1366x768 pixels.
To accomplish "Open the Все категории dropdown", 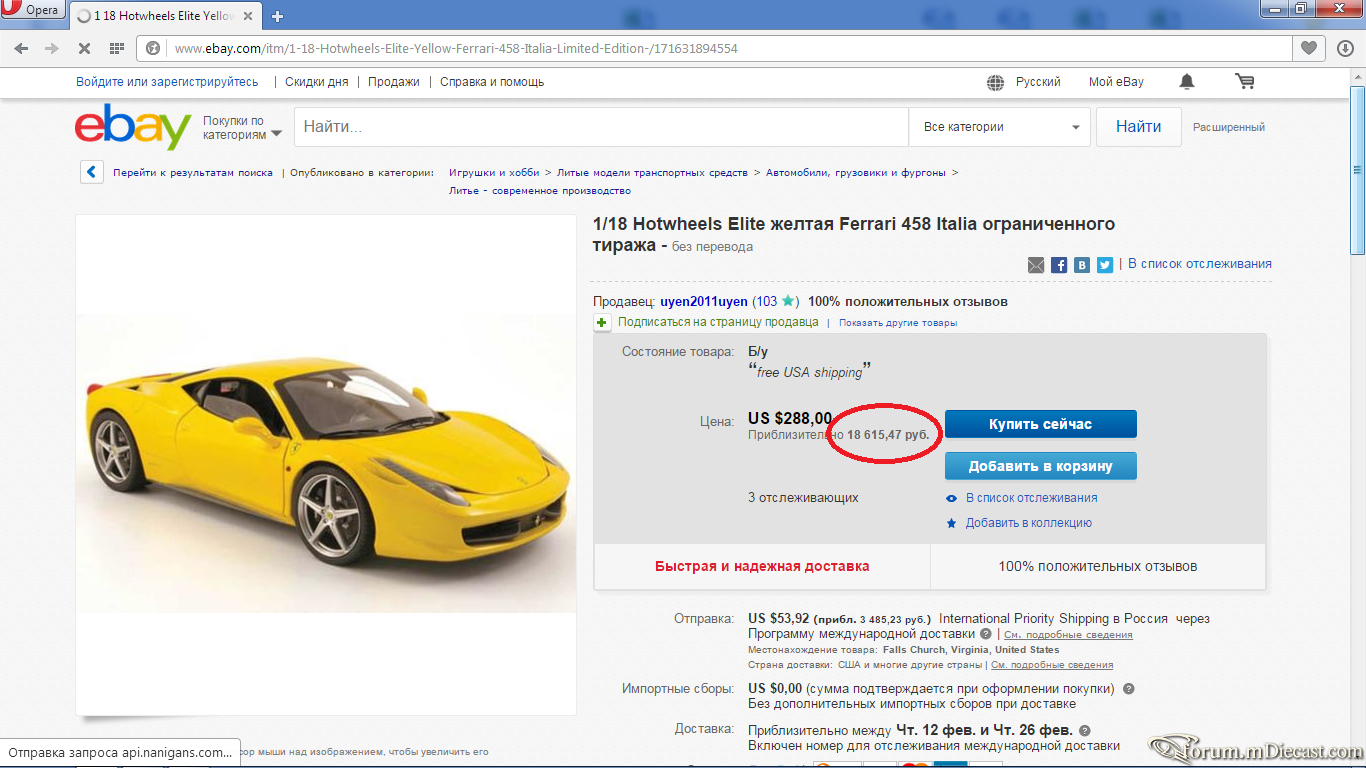I will (1000, 127).
